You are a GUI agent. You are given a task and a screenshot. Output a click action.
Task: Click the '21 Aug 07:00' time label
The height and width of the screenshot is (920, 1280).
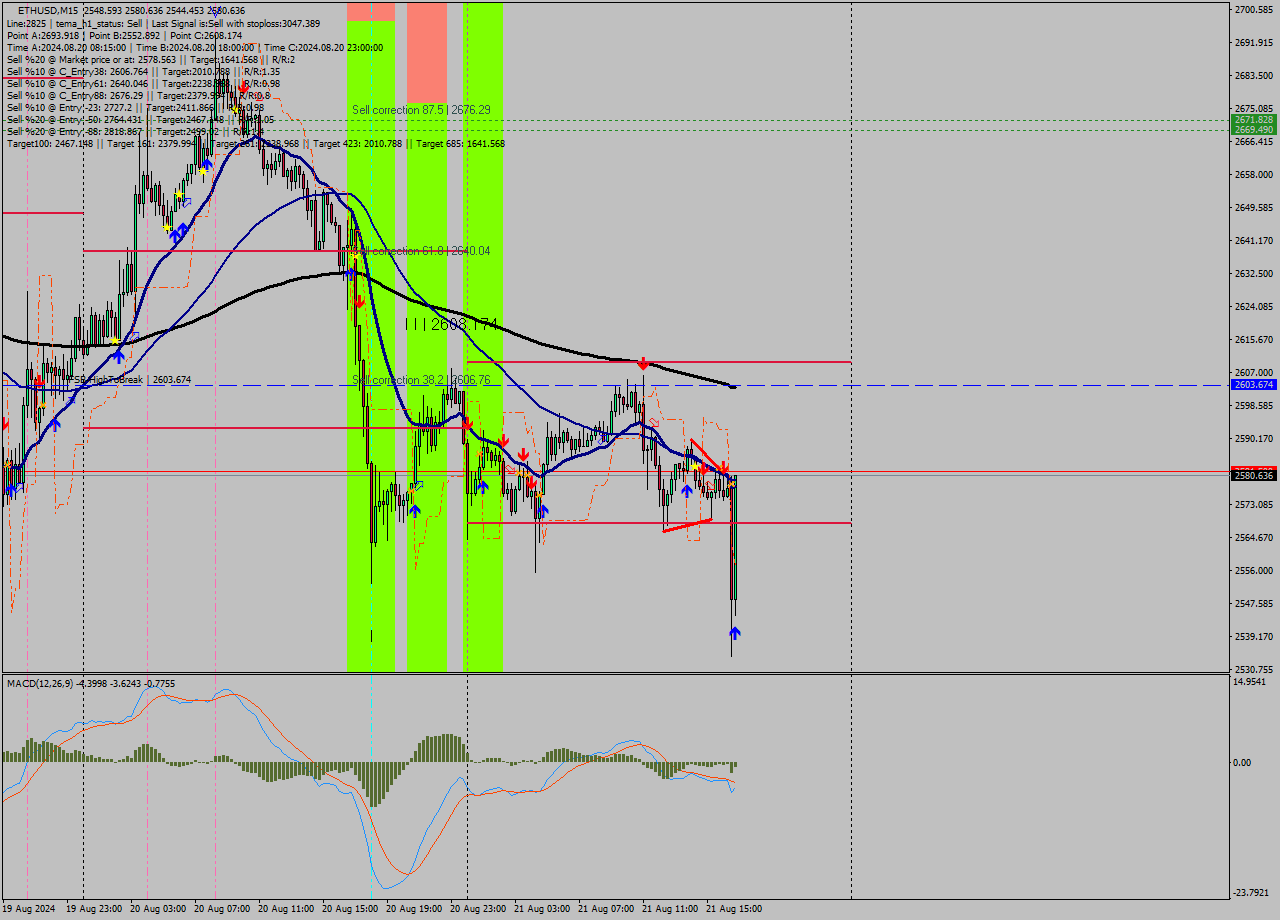(x=606, y=909)
